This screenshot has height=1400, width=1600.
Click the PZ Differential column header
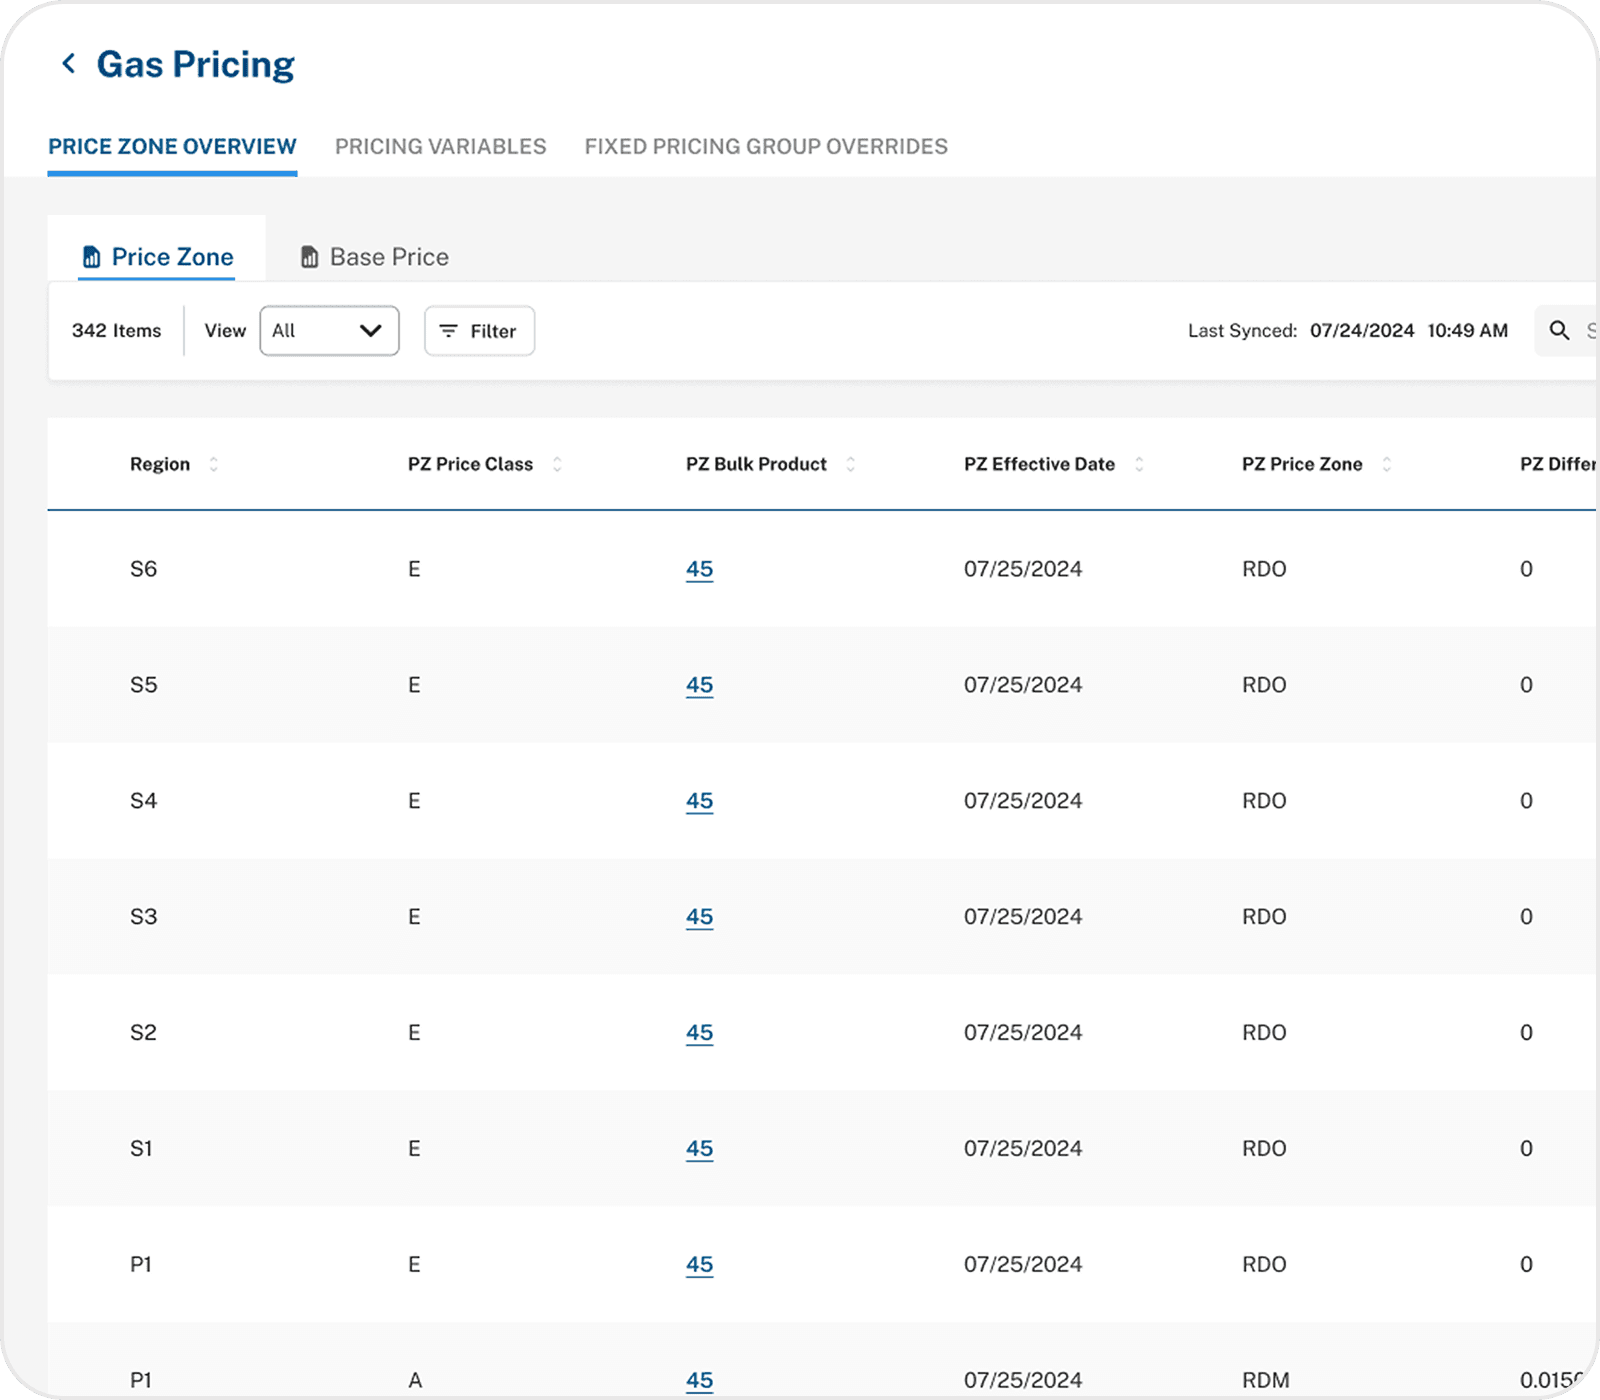(x=1556, y=464)
